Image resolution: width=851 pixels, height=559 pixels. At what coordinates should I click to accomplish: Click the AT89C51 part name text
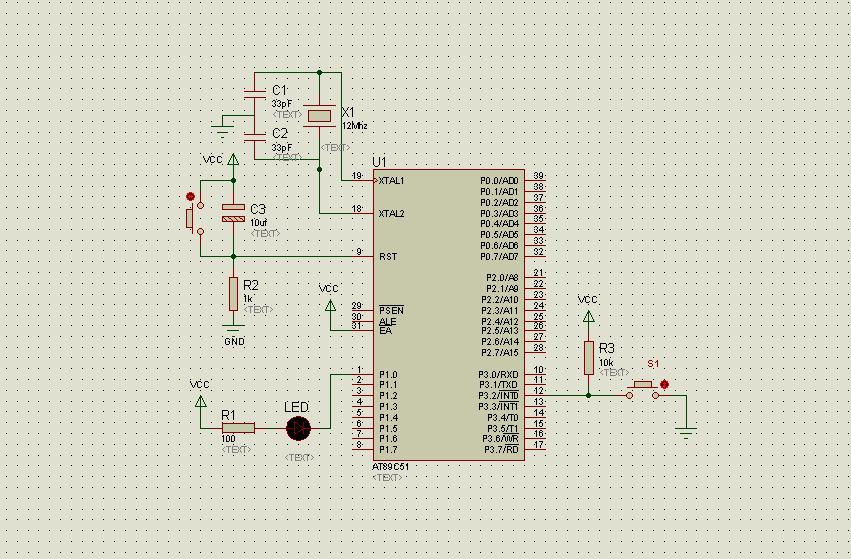point(391,467)
